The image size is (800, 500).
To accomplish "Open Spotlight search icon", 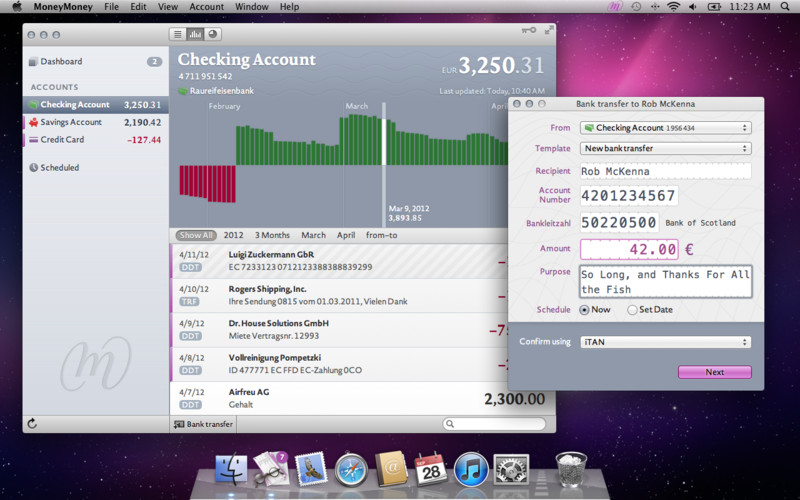I will point(785,7).
